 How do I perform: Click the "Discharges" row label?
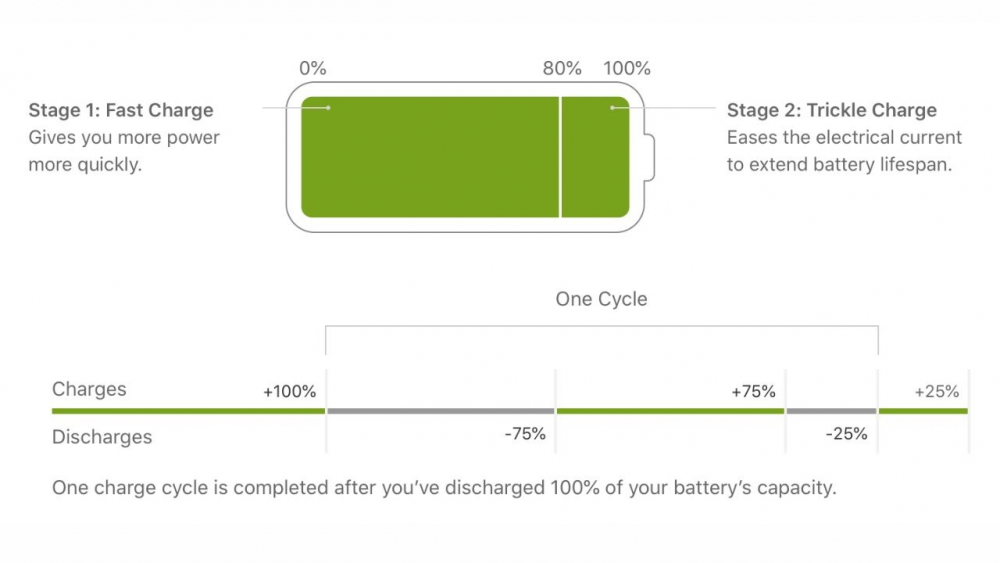pyautogui.click(x=102, y=436)
